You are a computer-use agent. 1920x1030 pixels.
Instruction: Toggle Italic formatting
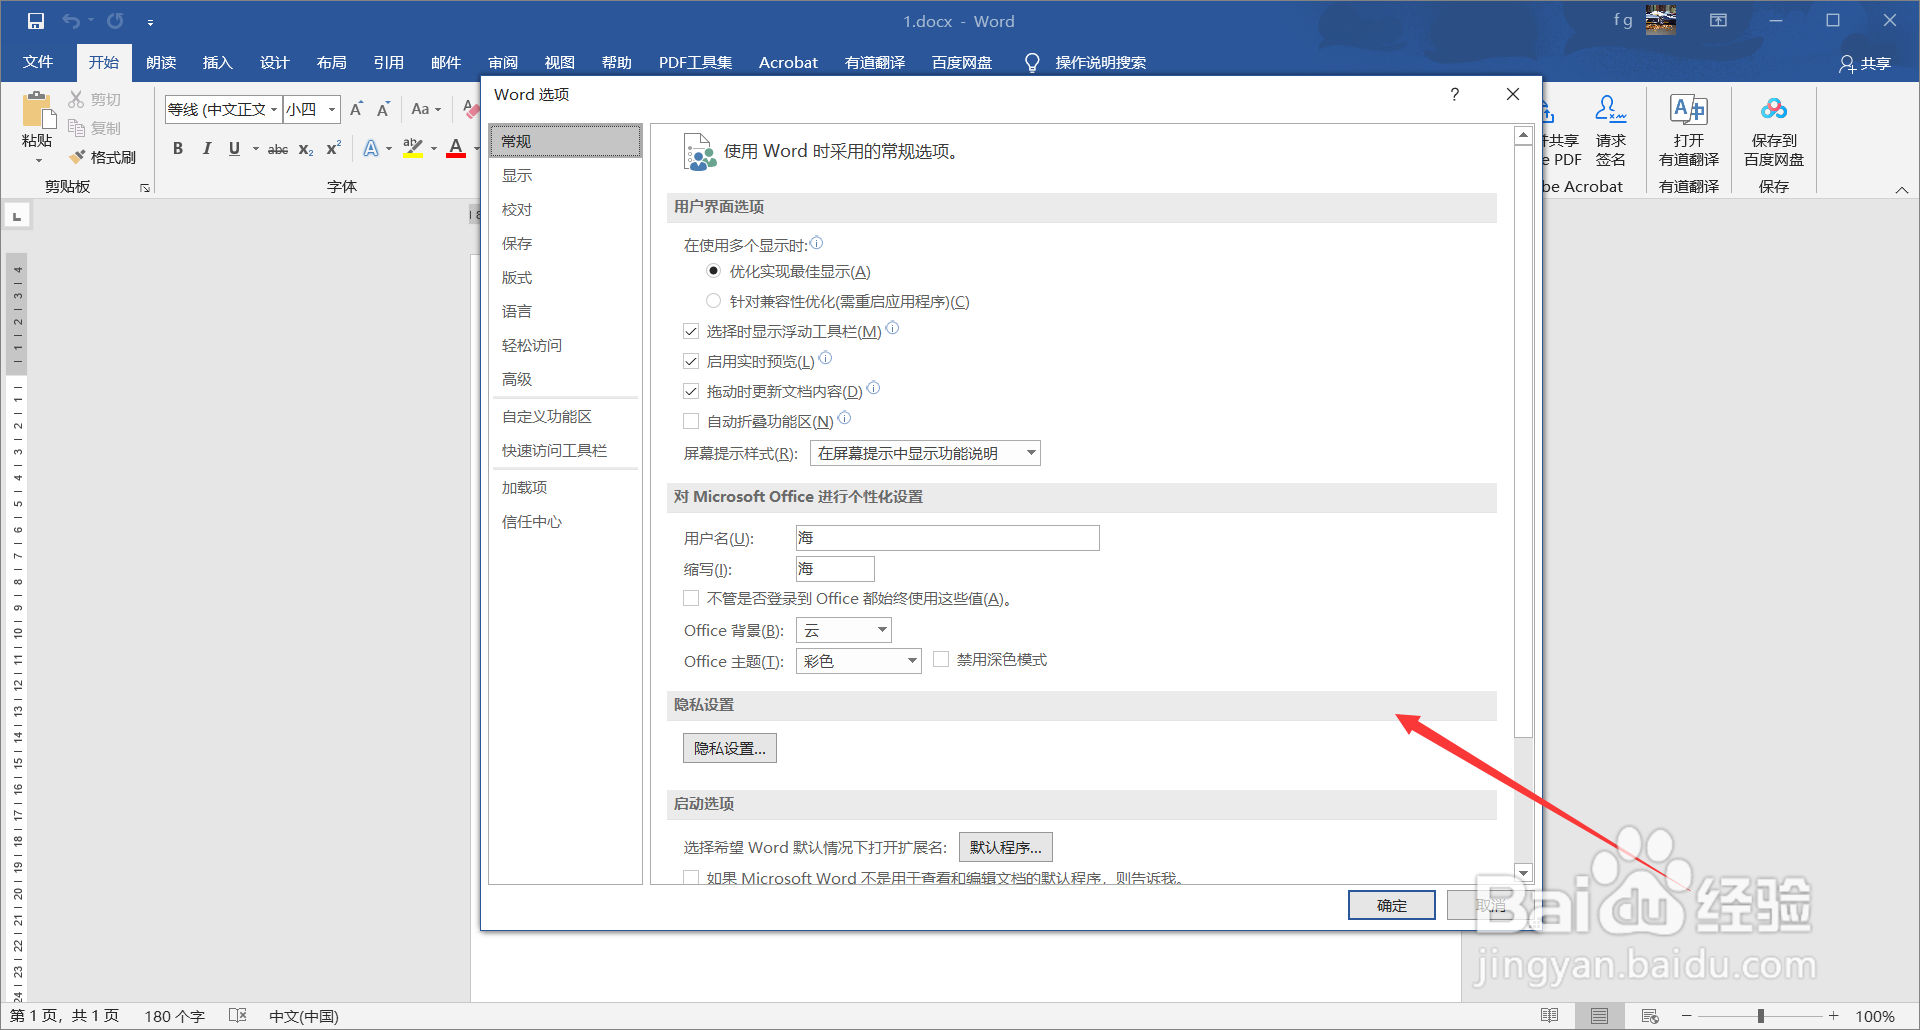tap(206, 148)
